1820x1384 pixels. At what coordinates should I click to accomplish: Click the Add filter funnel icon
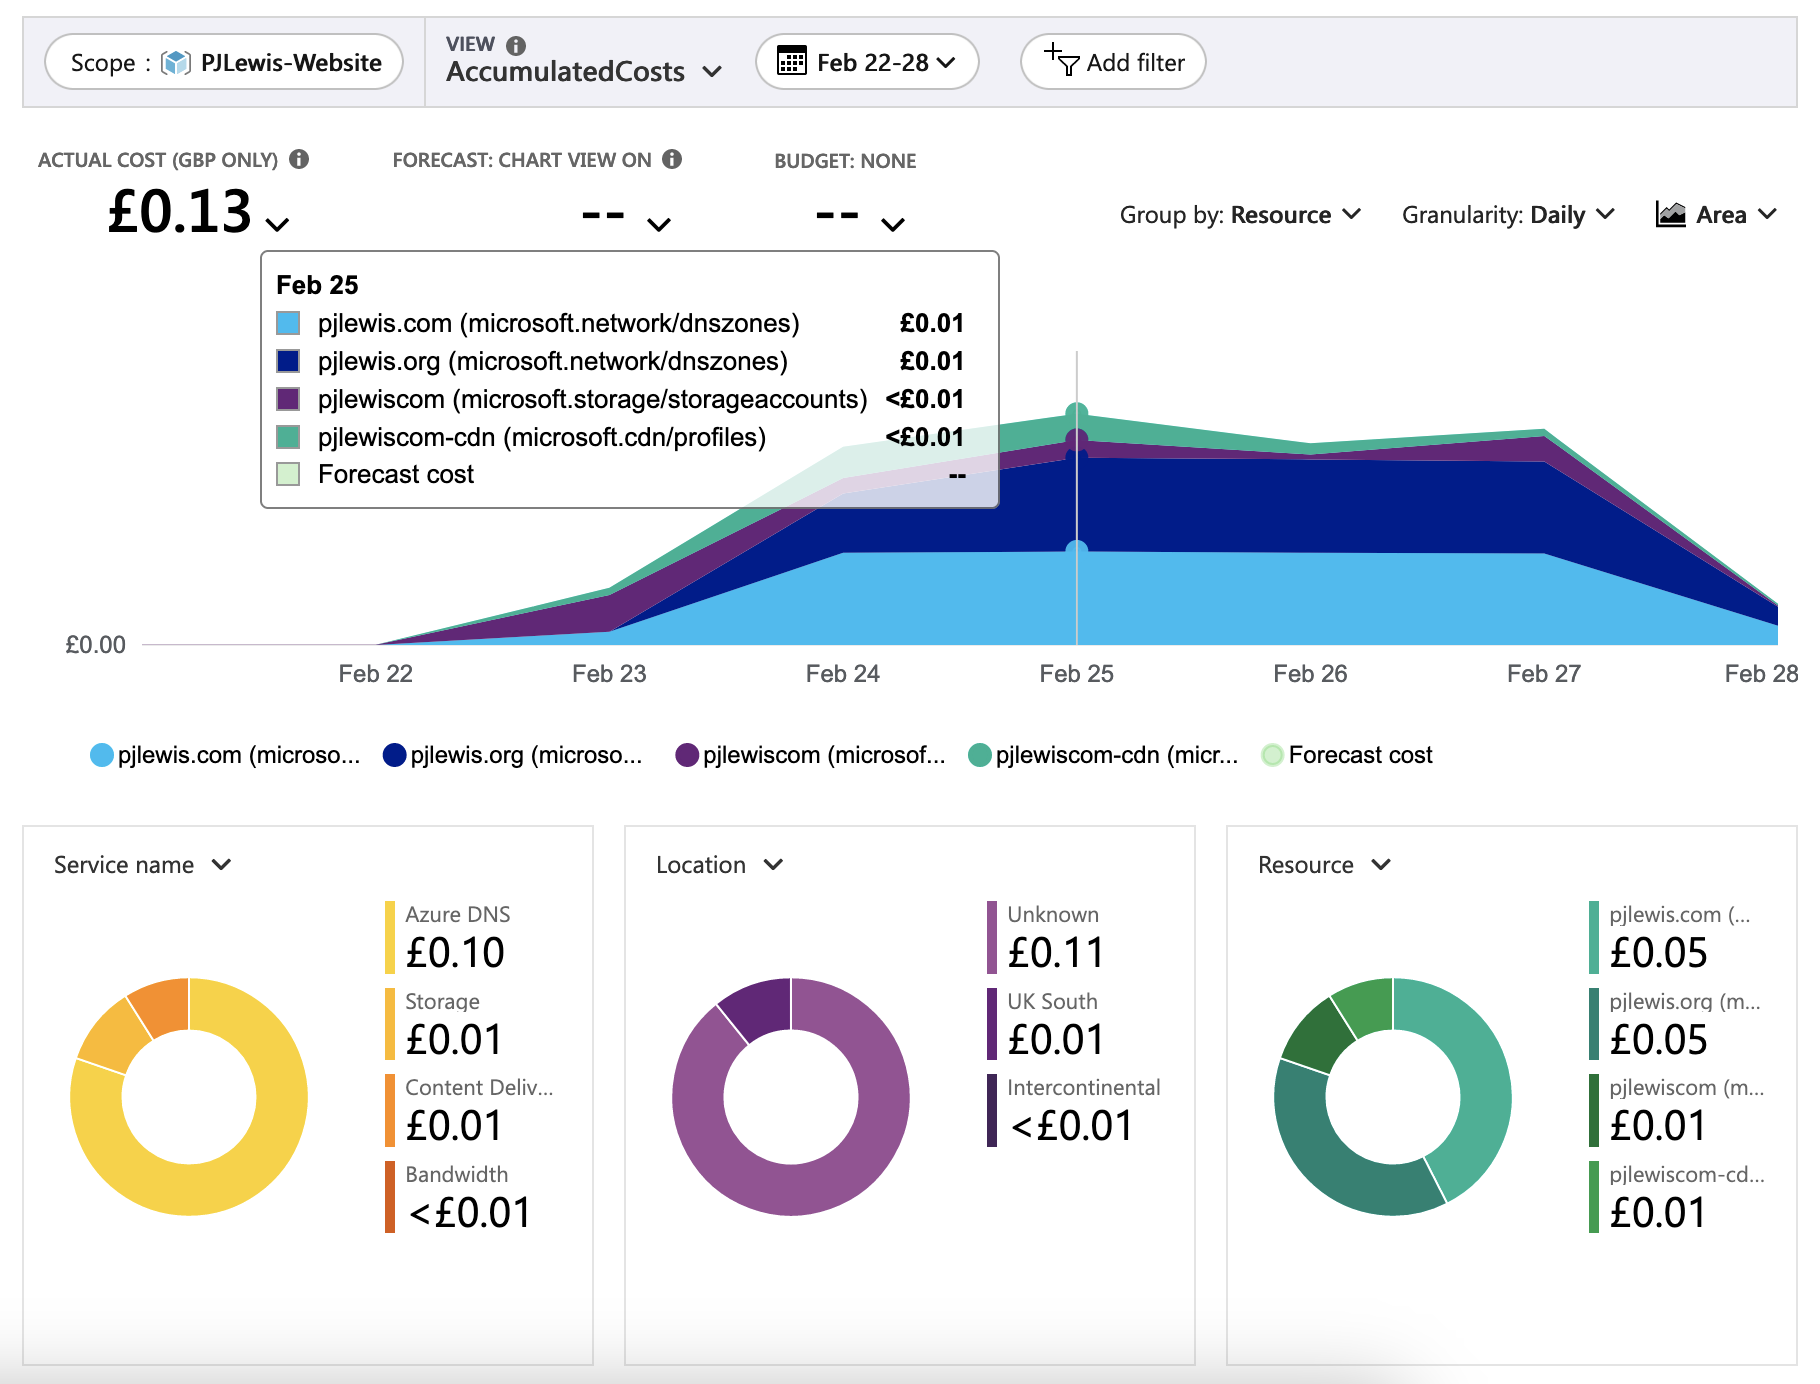click(x=1061, y=59)
